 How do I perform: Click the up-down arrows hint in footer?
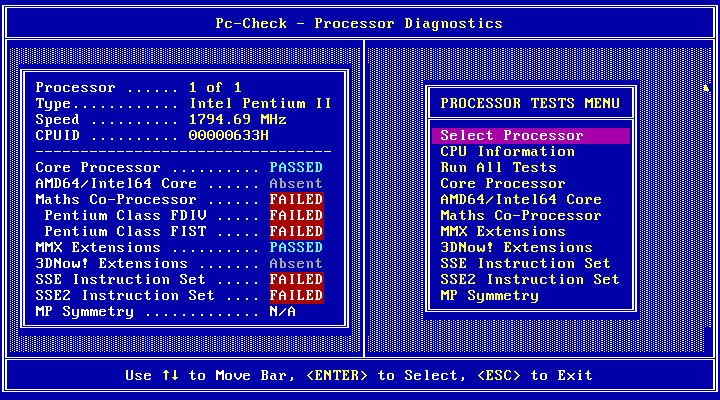170,376
